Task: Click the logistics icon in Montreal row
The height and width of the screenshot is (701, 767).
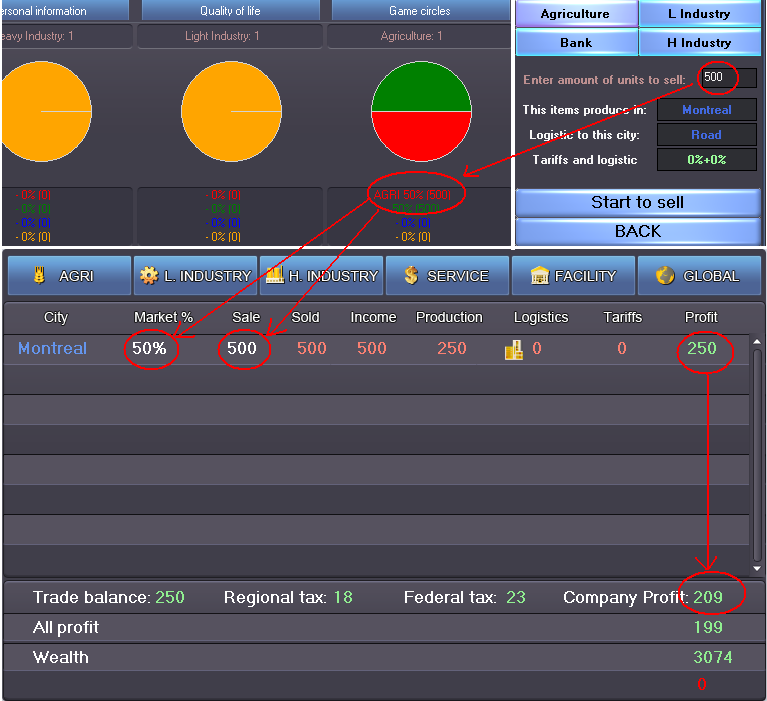Action: click(x=514, y=349)
